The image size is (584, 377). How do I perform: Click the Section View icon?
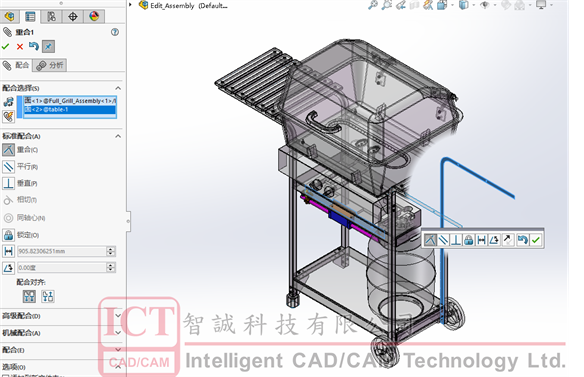[415, 5]
